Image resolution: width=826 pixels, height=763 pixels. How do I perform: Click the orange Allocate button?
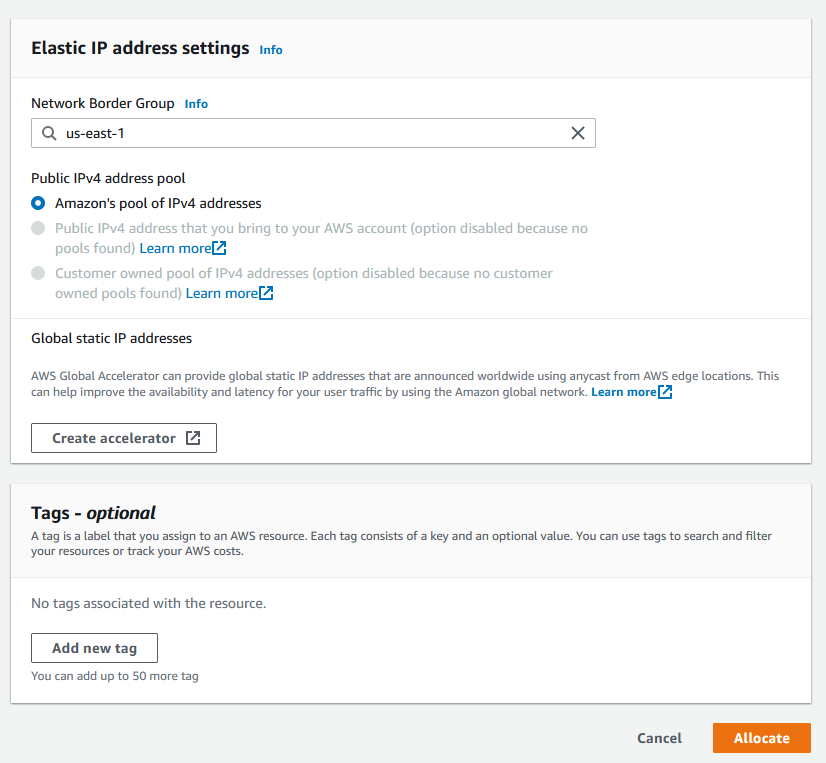[x=762, y=738]
